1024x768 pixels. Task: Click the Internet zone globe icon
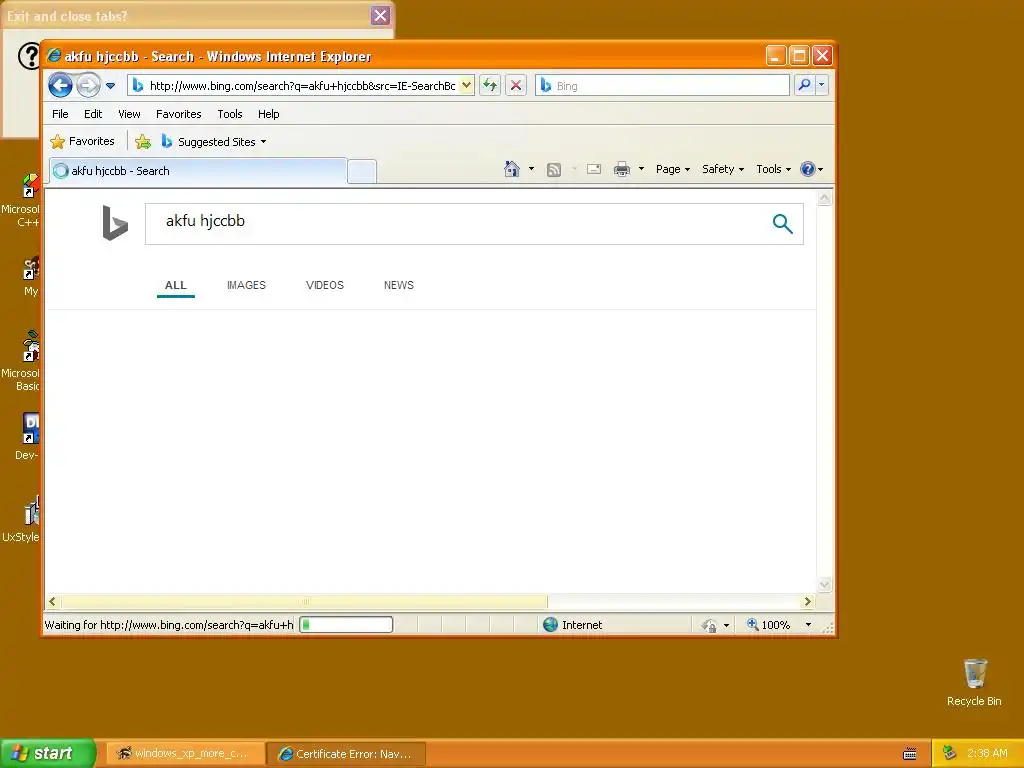tap(551, 625)
